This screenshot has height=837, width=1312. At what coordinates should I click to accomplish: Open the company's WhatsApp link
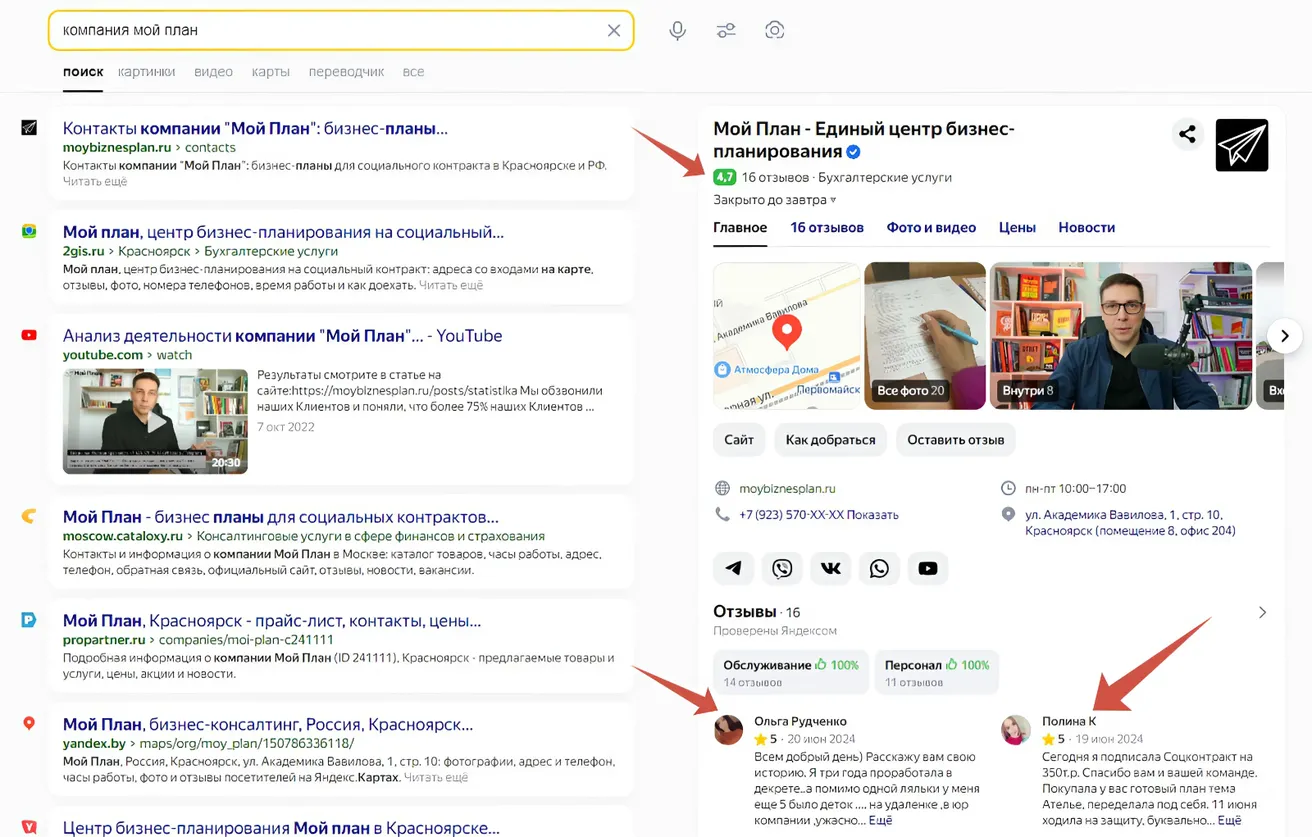tap(879, 568)
